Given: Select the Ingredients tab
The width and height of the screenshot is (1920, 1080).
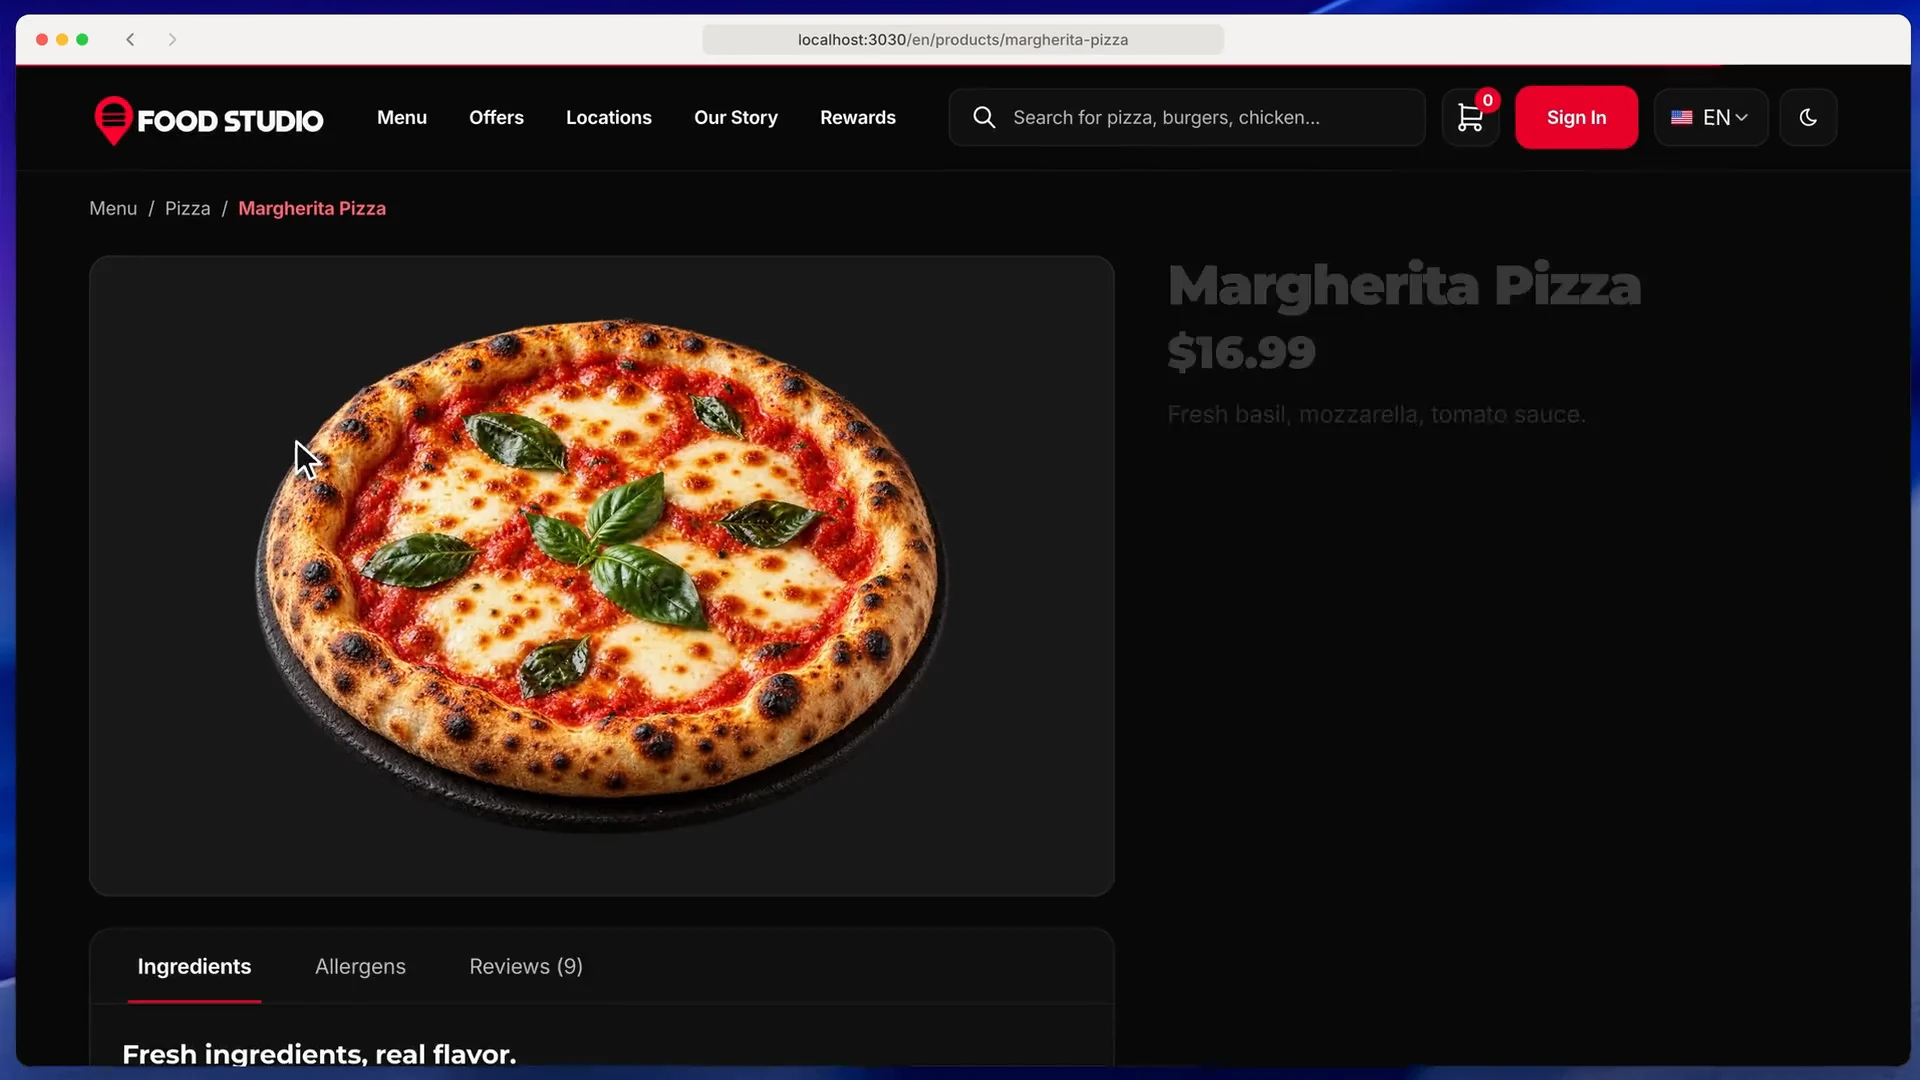Looking at the screenshot, I should pos(194,966).
